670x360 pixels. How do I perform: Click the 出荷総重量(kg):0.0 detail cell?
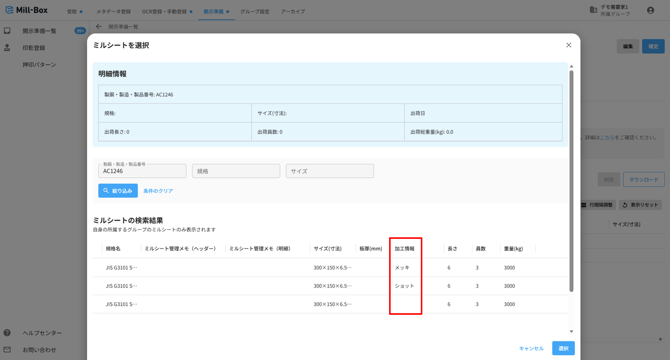tap(483, 132)
